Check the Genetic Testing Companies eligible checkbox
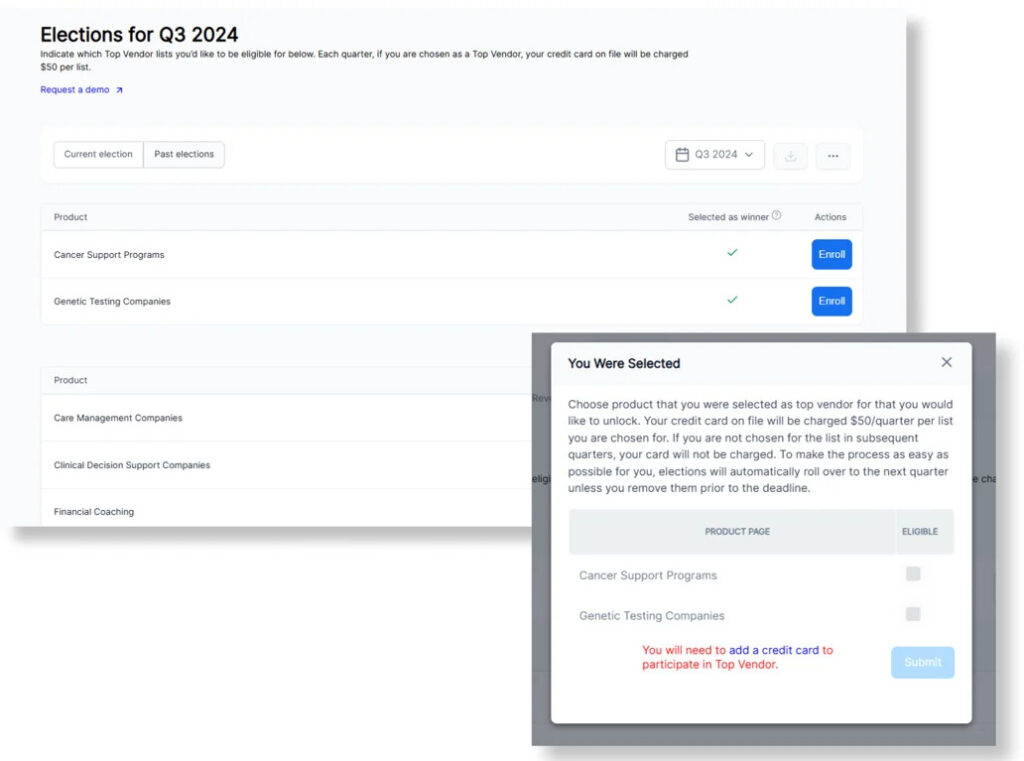 (913, 614)
